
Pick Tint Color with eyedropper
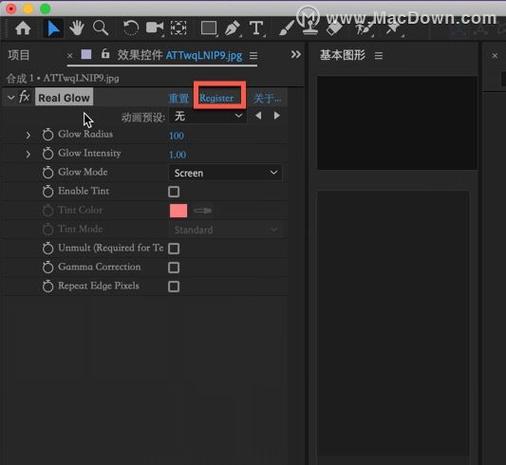pyautogui.click(x=202, y=211)
